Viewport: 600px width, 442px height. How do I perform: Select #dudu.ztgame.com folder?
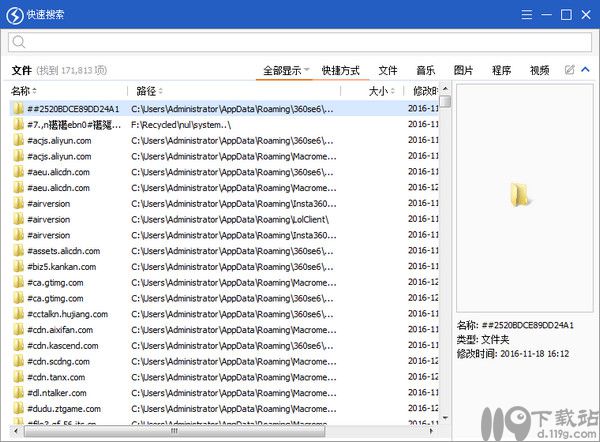tap(64, 409)
